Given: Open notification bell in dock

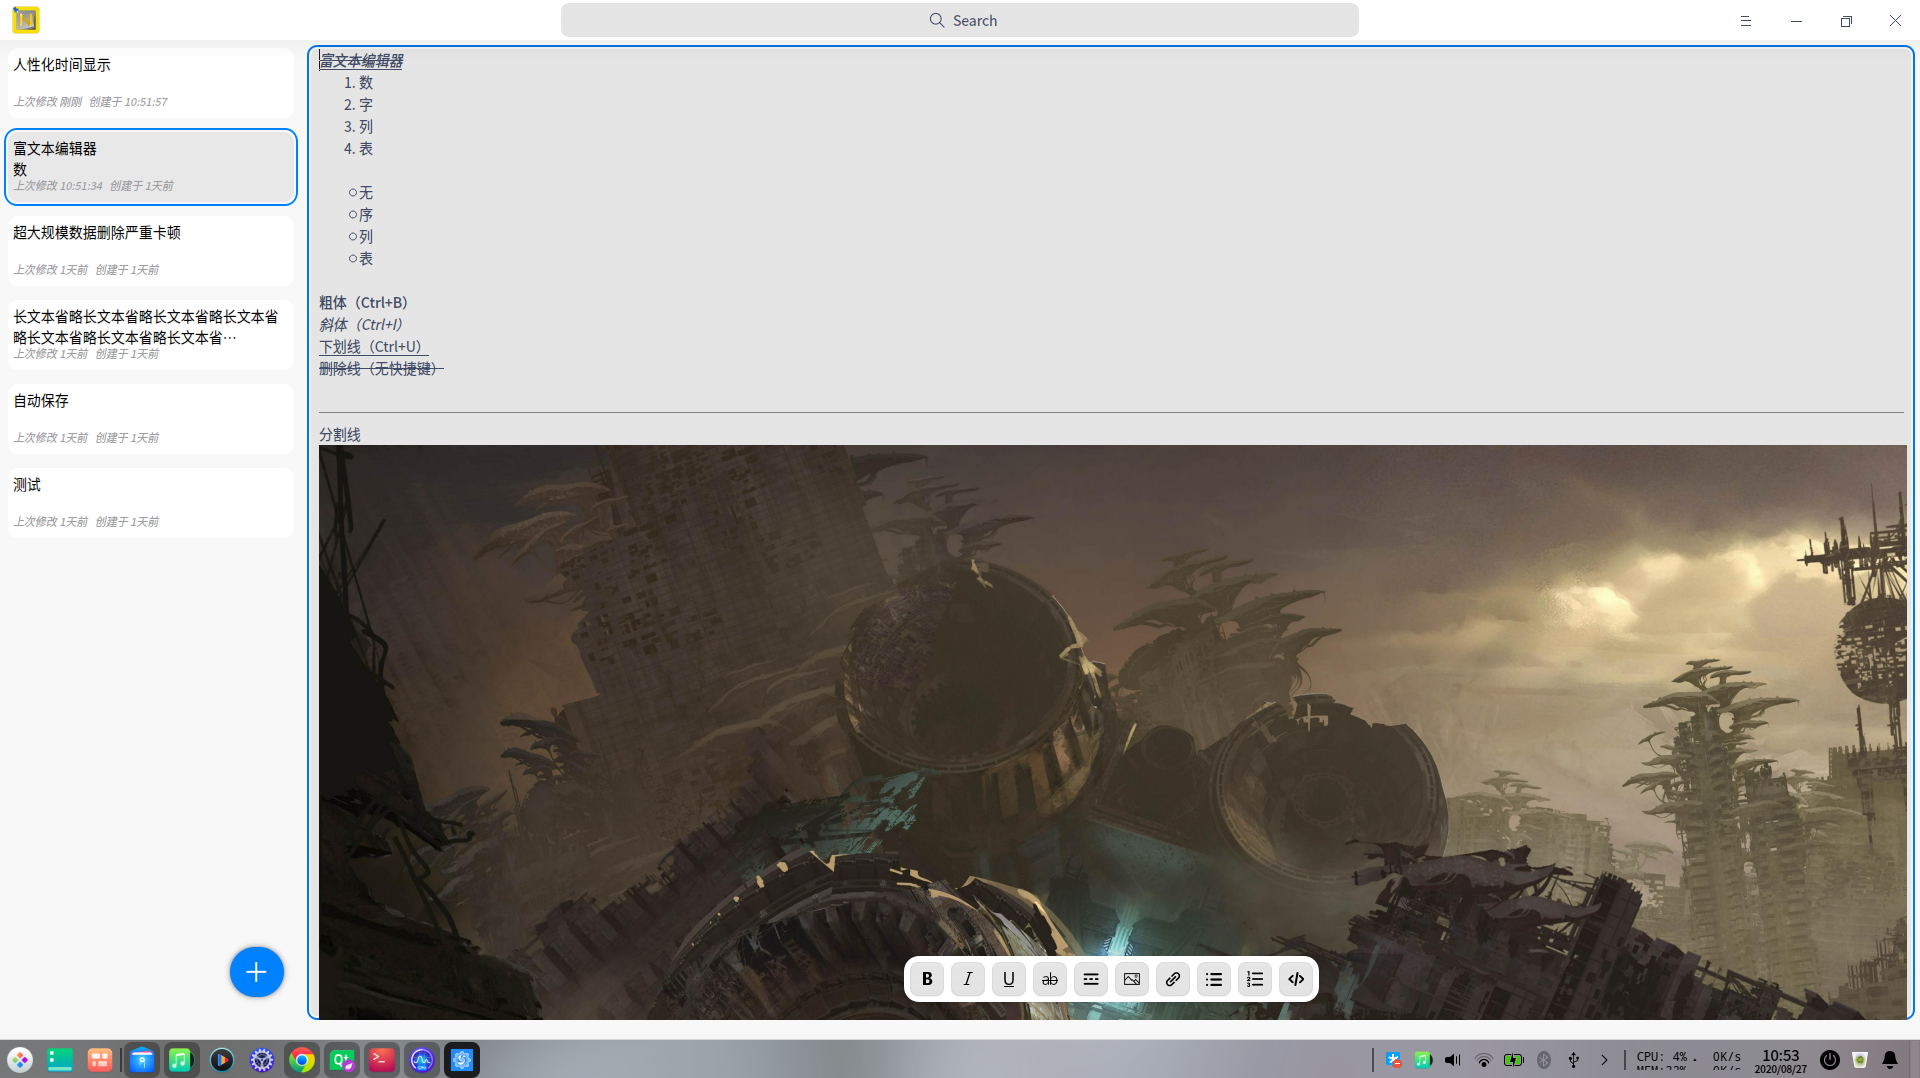Looking at the screenshot, I should 1890,1060.
